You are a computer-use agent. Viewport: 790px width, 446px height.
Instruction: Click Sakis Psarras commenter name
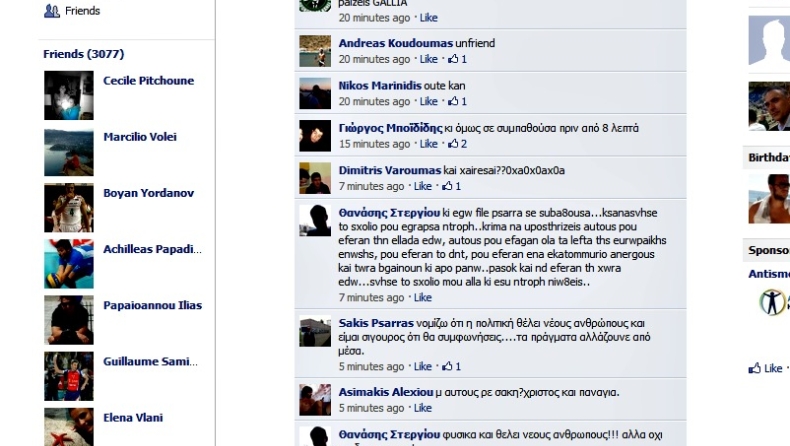(x=376, y=323)
